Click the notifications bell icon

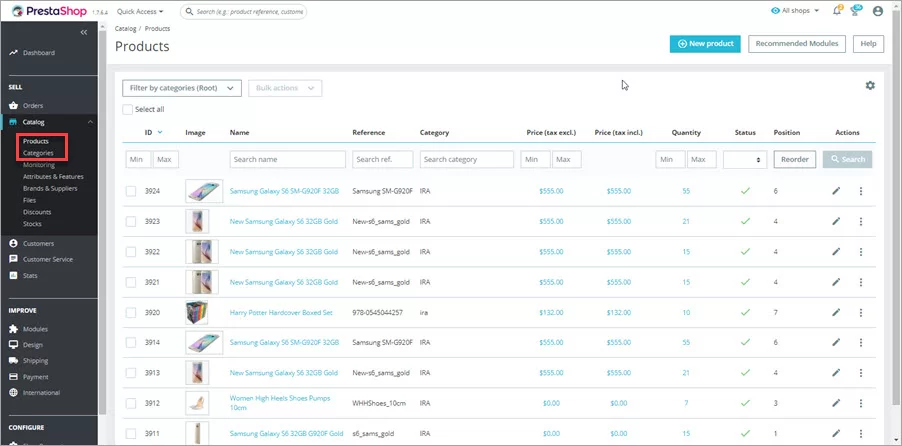[x=837, y=11]
